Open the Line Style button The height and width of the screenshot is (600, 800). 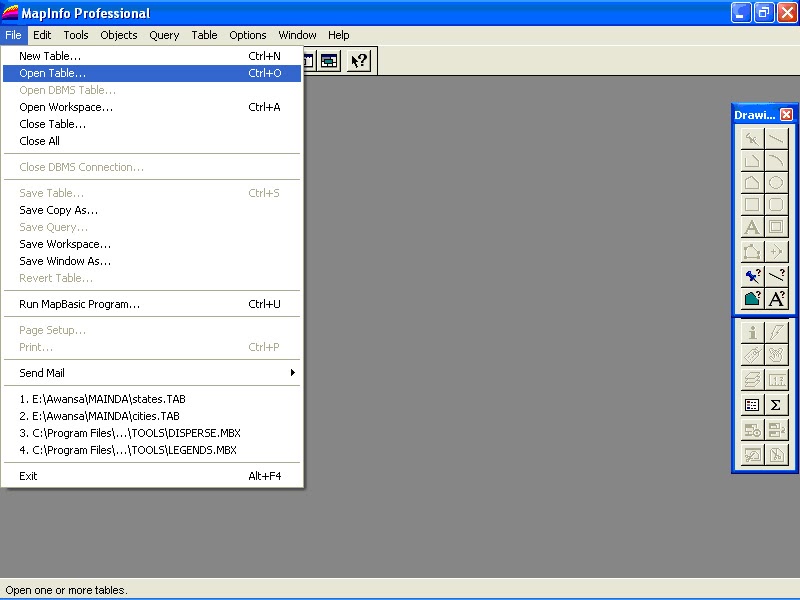click(776, 276)
